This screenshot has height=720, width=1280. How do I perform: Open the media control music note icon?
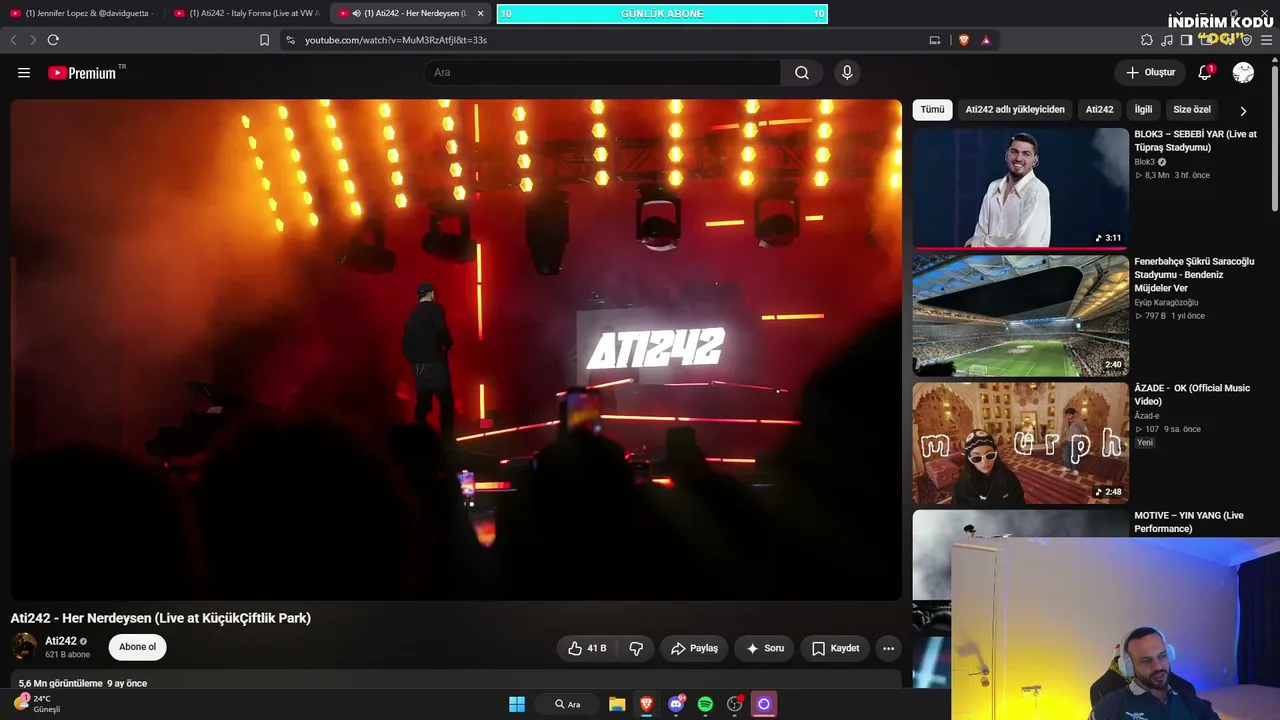(1167, 40)
